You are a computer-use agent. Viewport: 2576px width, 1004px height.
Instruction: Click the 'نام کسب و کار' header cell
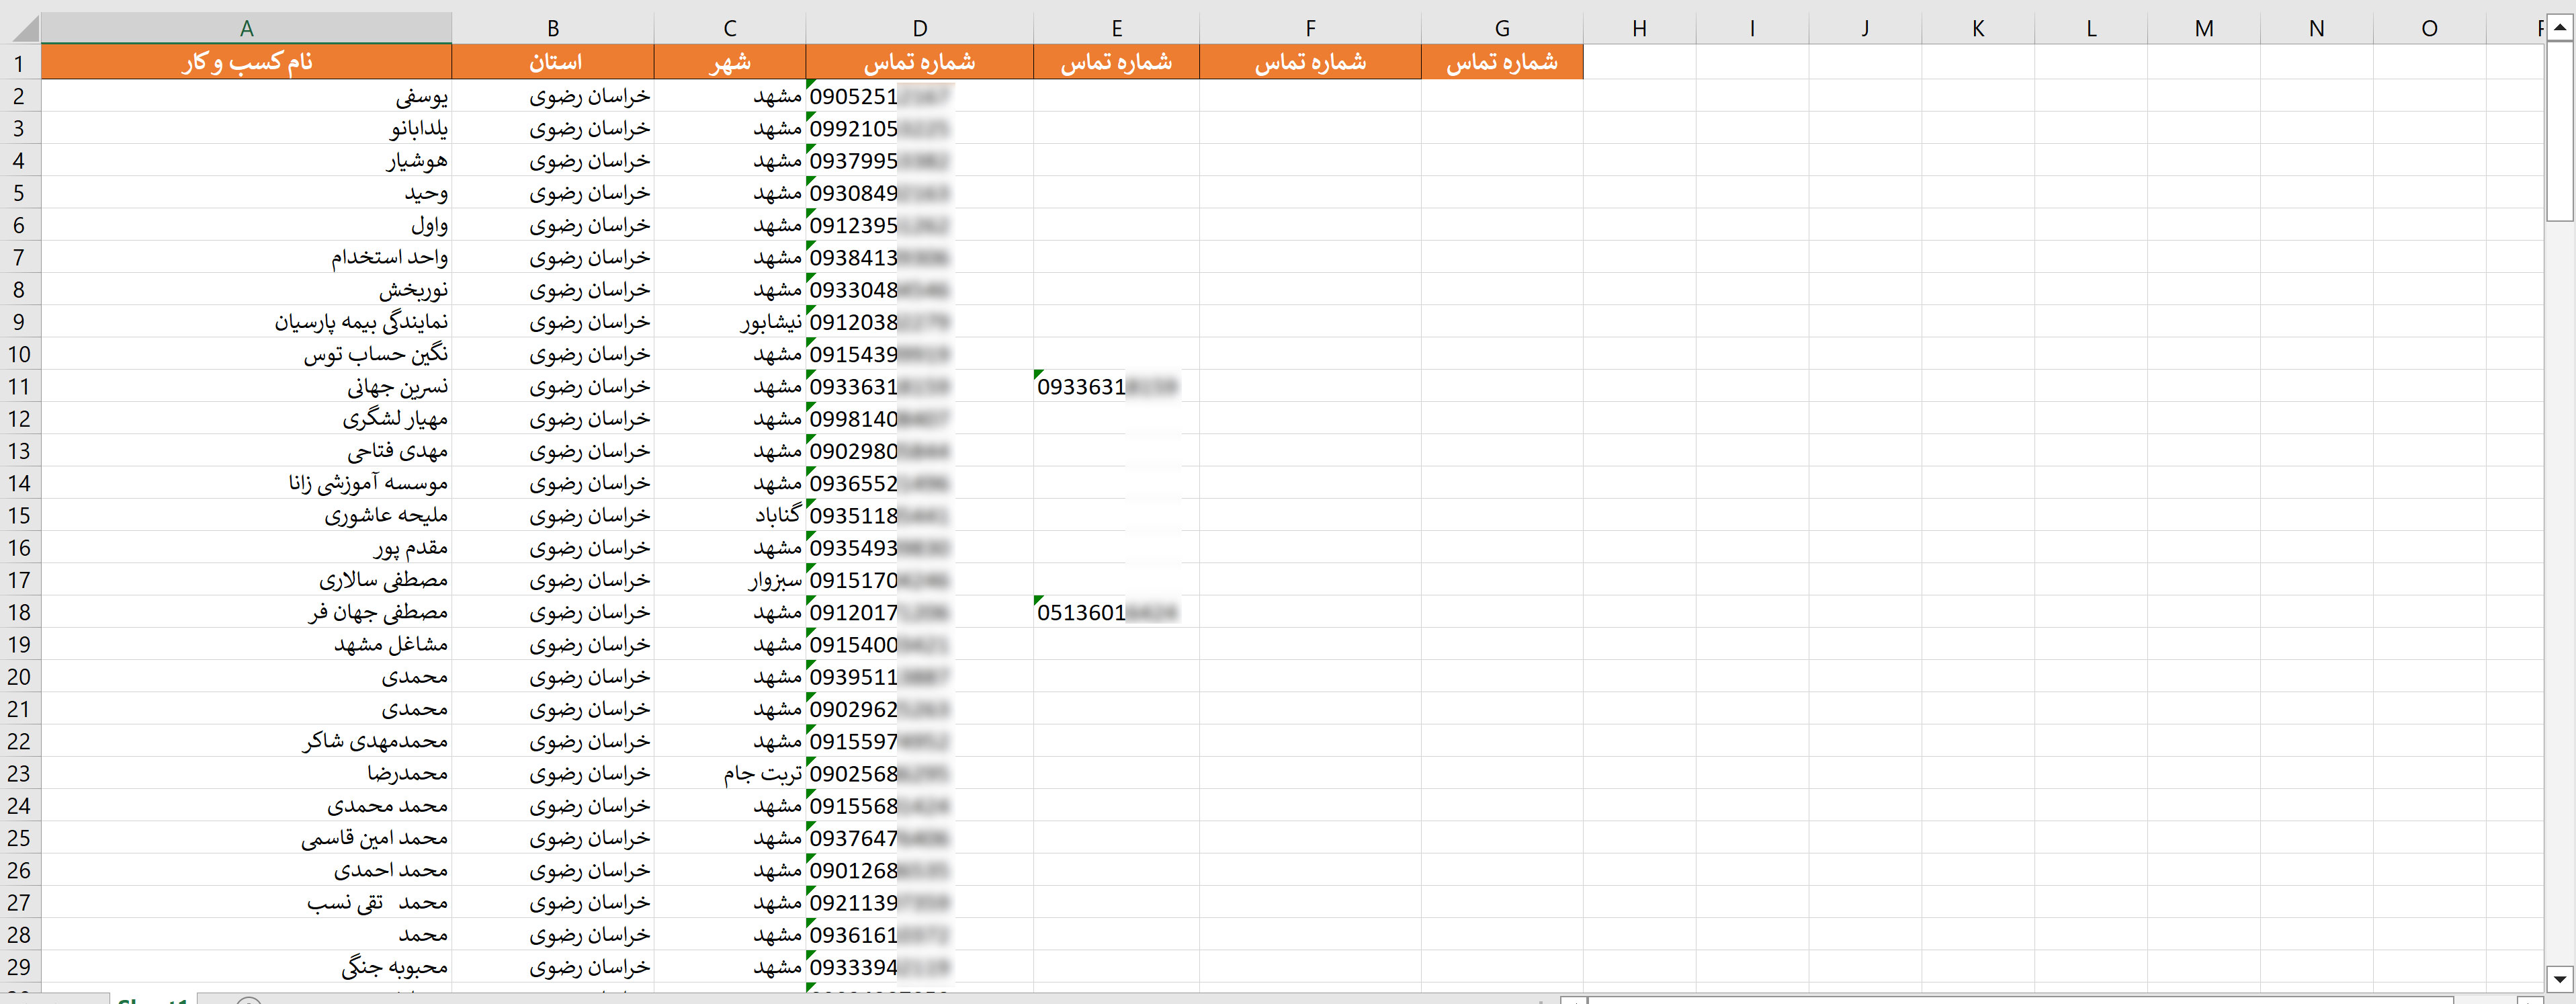246,62
